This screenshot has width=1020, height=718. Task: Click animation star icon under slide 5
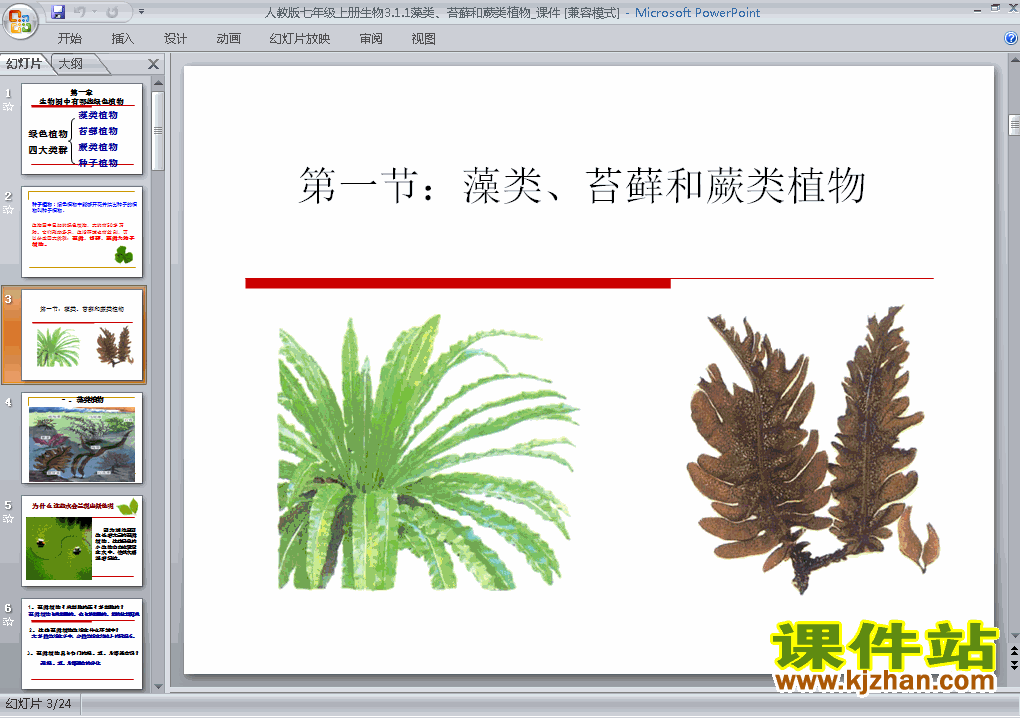[8, 518]
